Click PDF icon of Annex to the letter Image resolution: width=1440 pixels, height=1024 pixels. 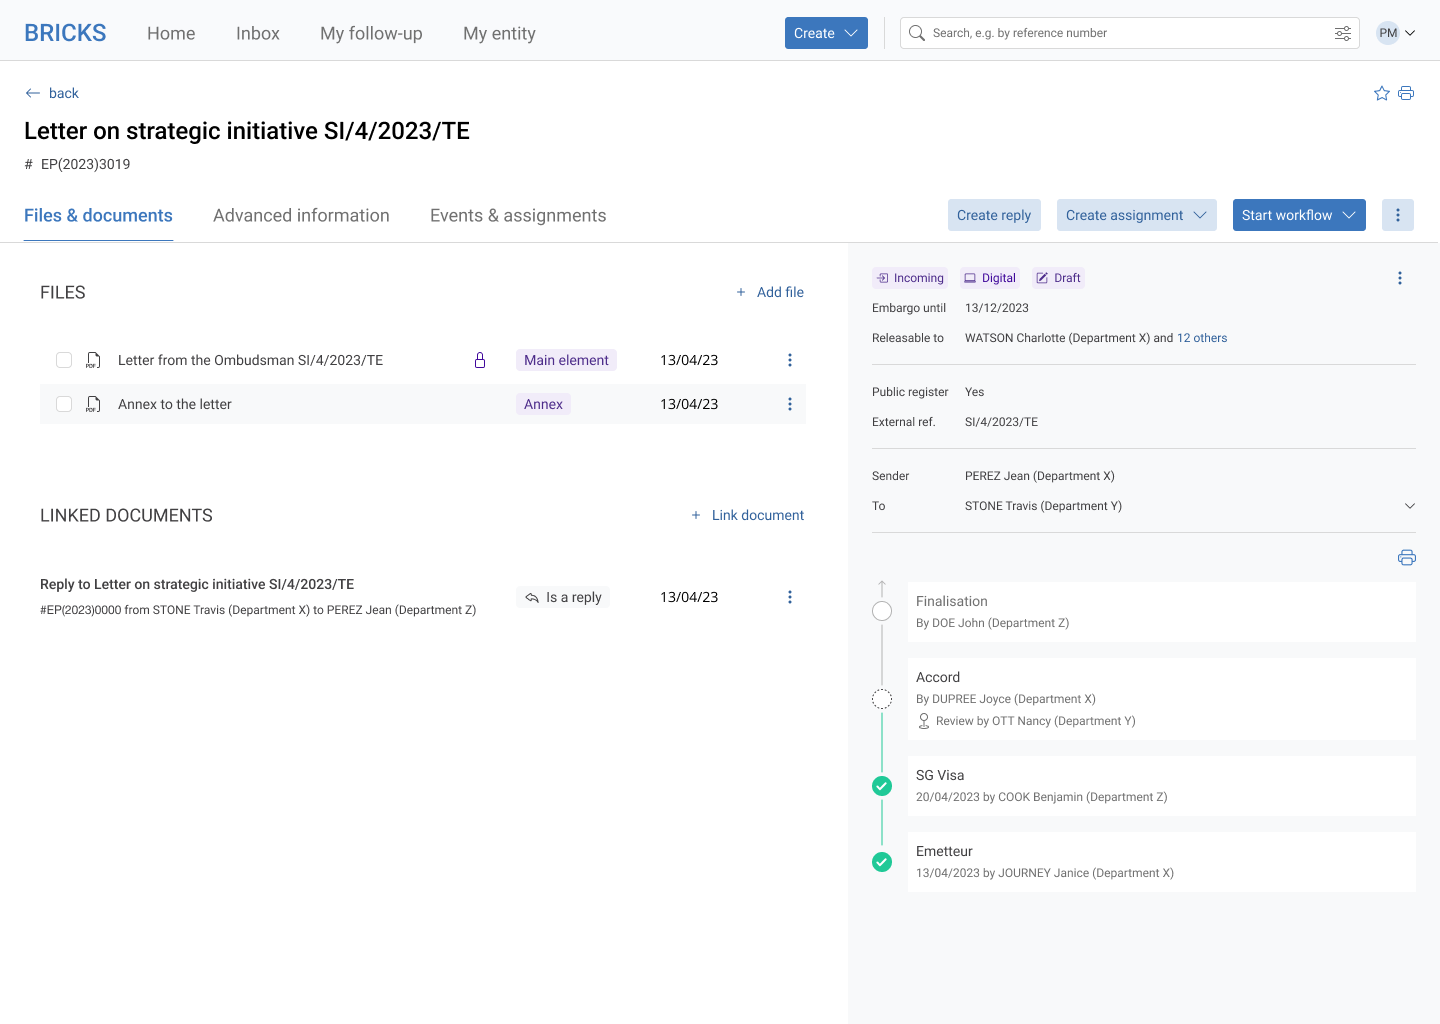[x=93, y=404]
